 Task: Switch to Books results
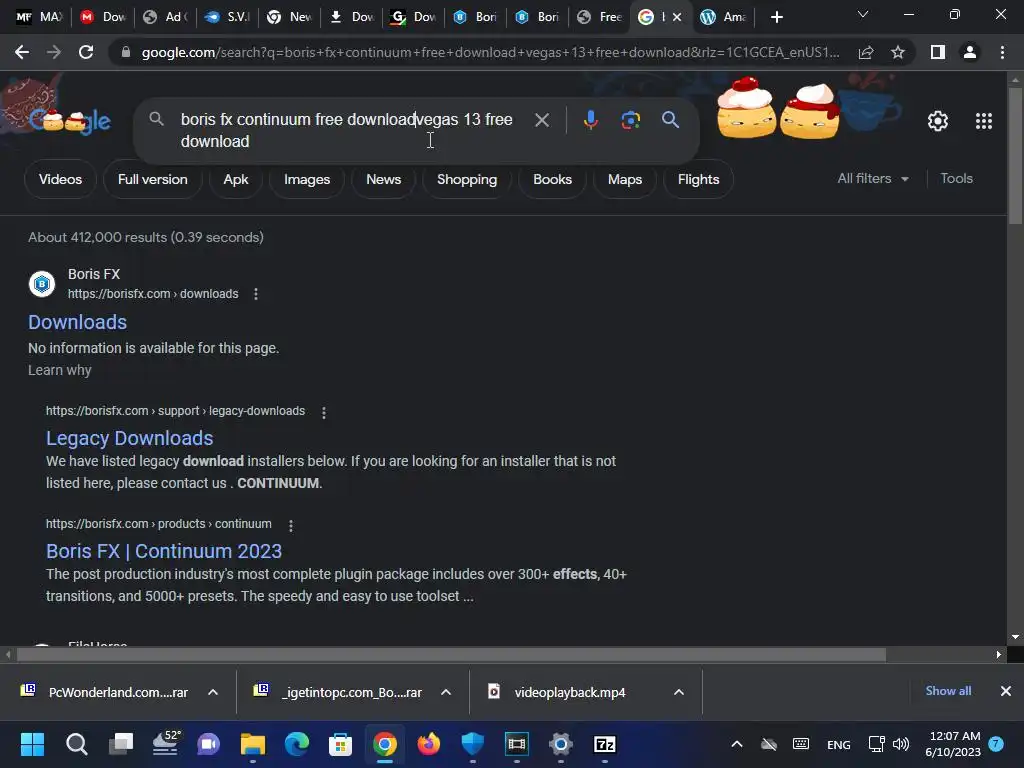coord(552,179)
